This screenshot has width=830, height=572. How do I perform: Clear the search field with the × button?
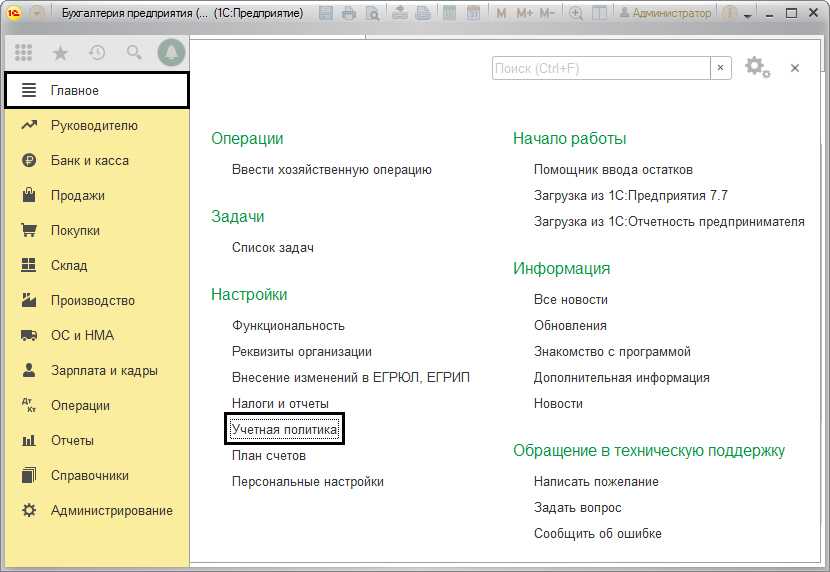click(x=721, y=68)
